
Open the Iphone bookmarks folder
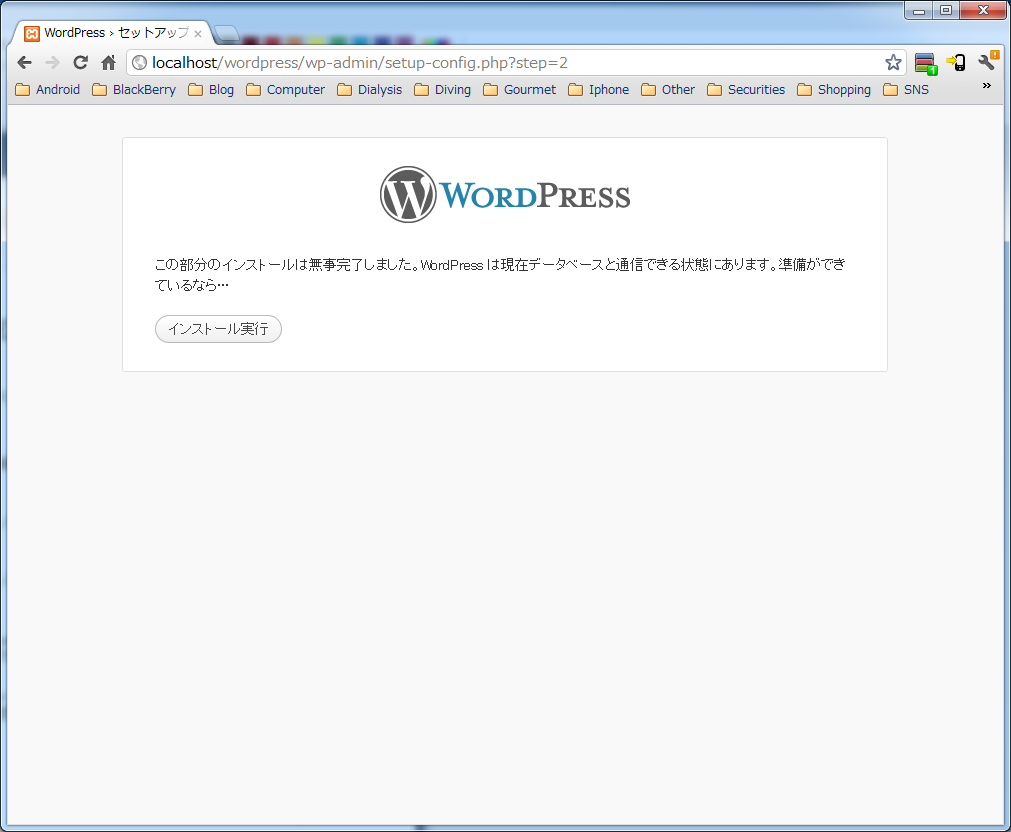tap(598, 90)
